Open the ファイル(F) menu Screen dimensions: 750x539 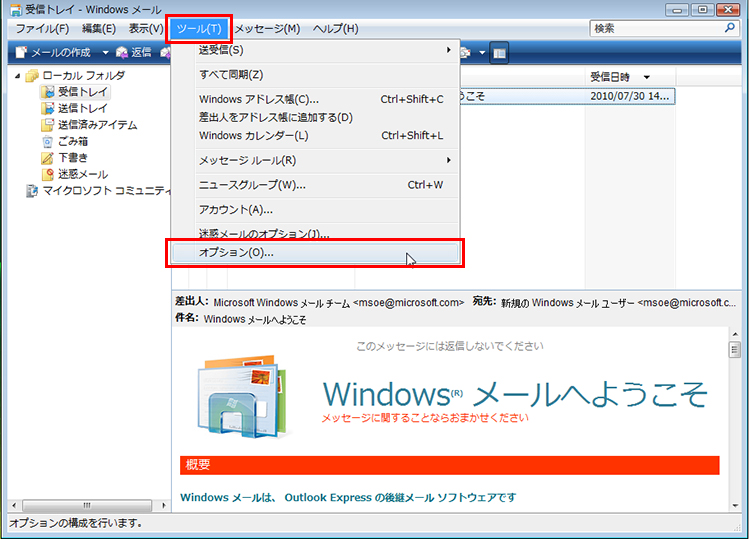point(42,29)
